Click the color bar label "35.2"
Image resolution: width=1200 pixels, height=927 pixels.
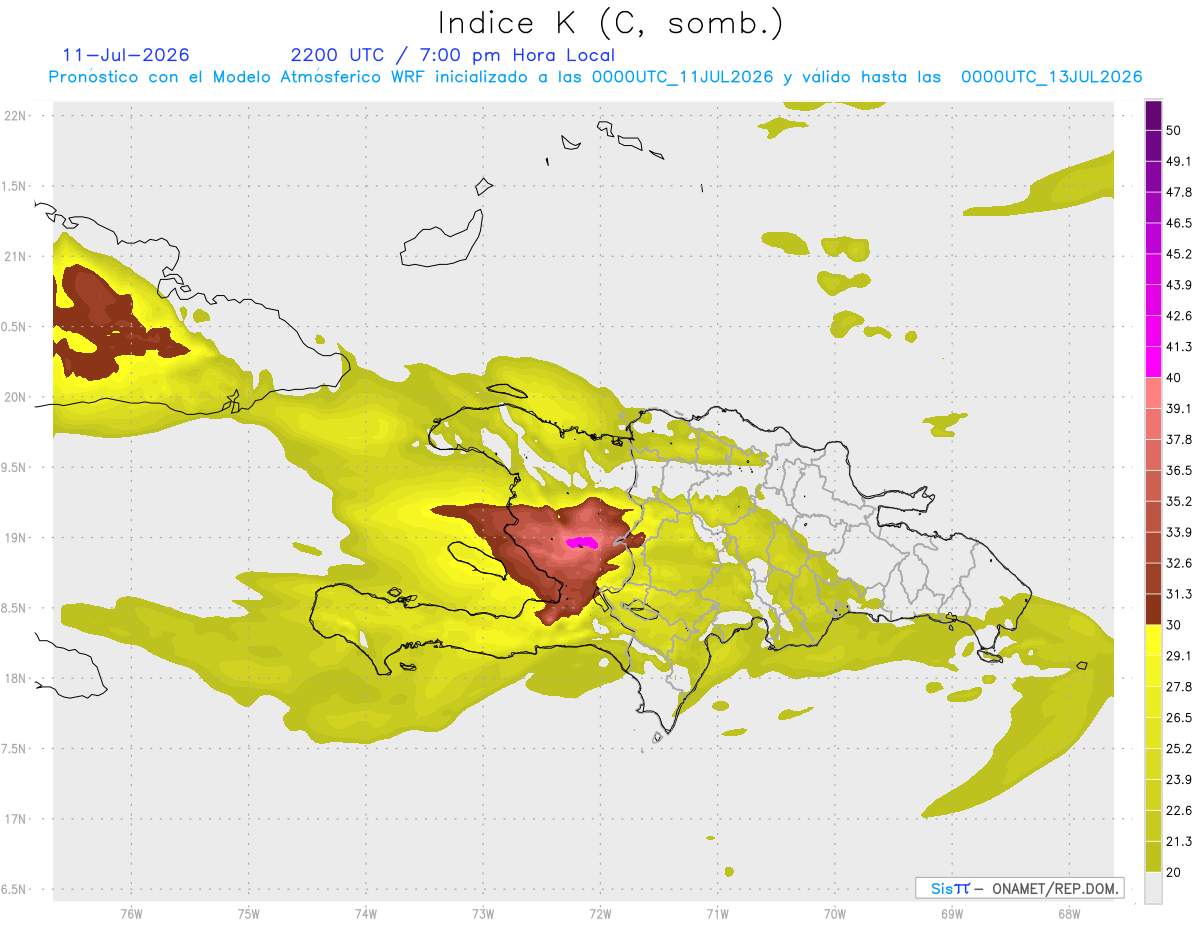pos(1179,501)
